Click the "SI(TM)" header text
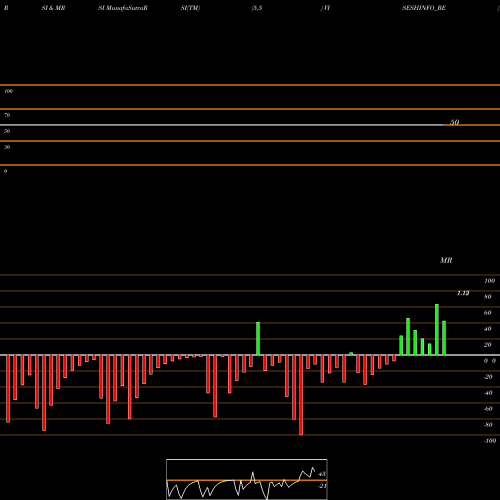 [x=190, y=8]
